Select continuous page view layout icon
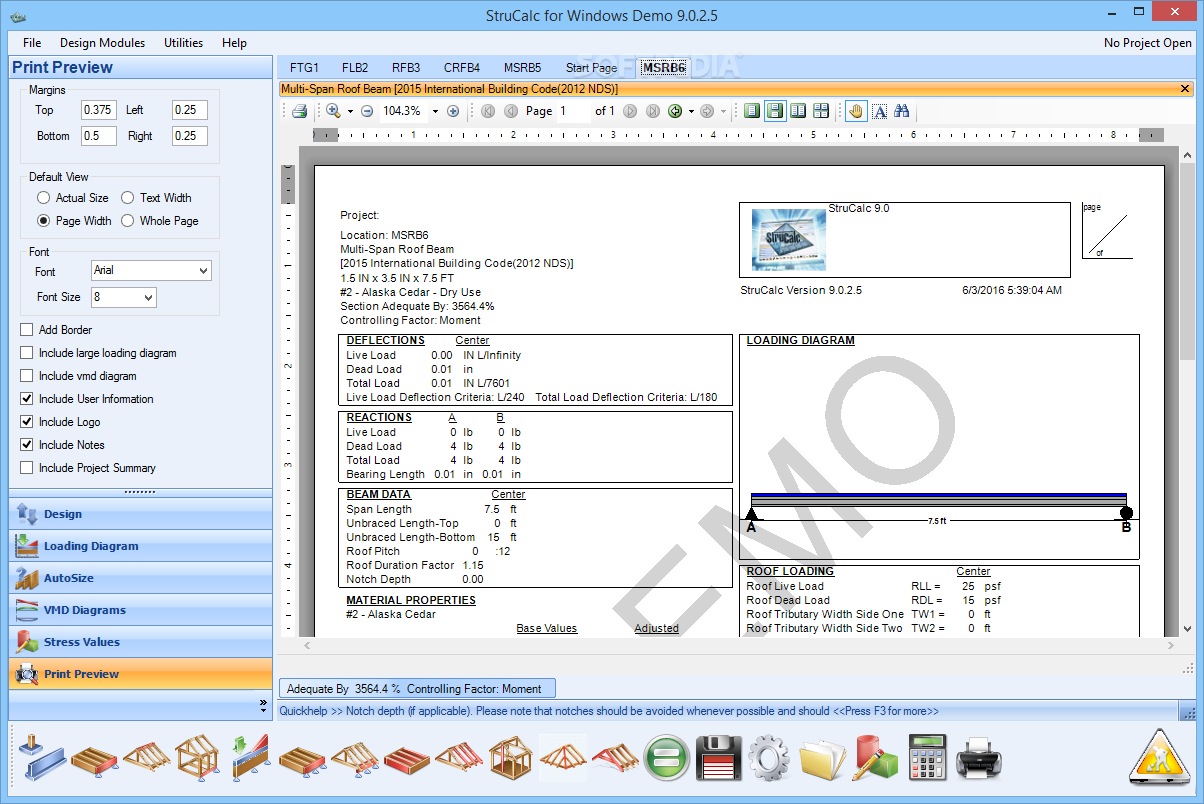Viewport: 1204px width, 804px height. [775, 111]
